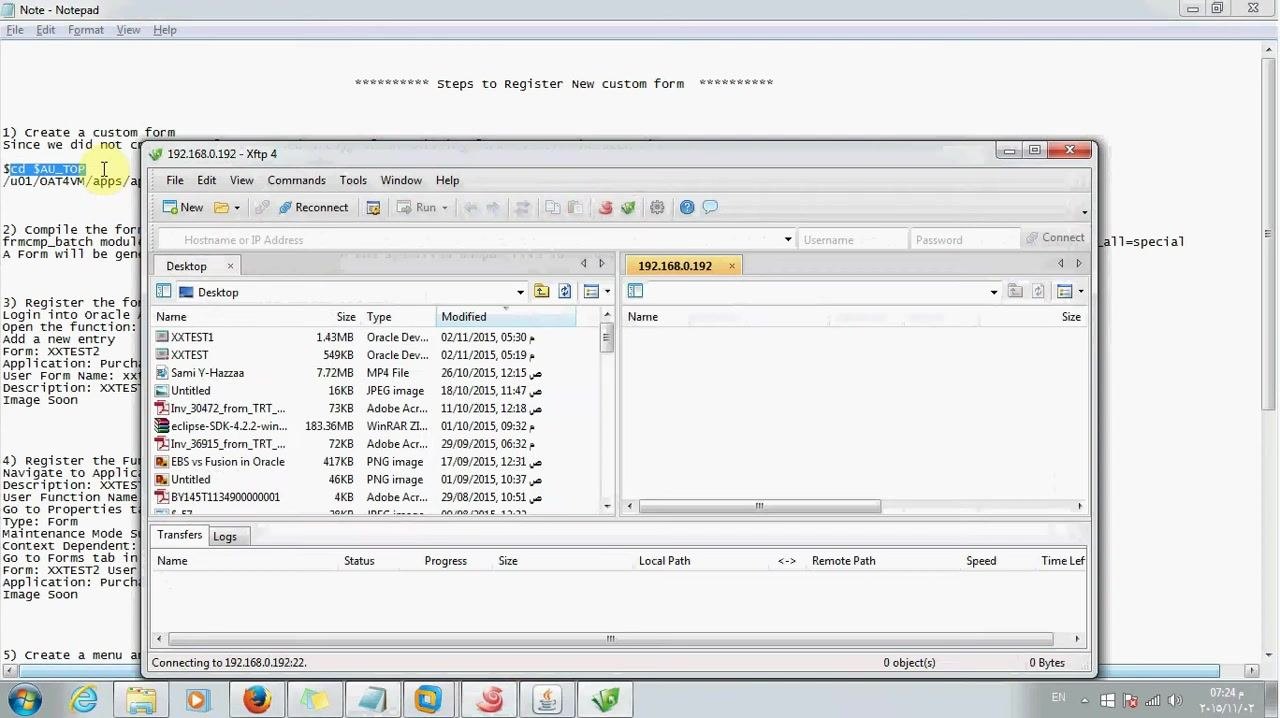Open Firefox from the taskbar
The width and height of the screenshot is (1280, 718).
point(257,700)
